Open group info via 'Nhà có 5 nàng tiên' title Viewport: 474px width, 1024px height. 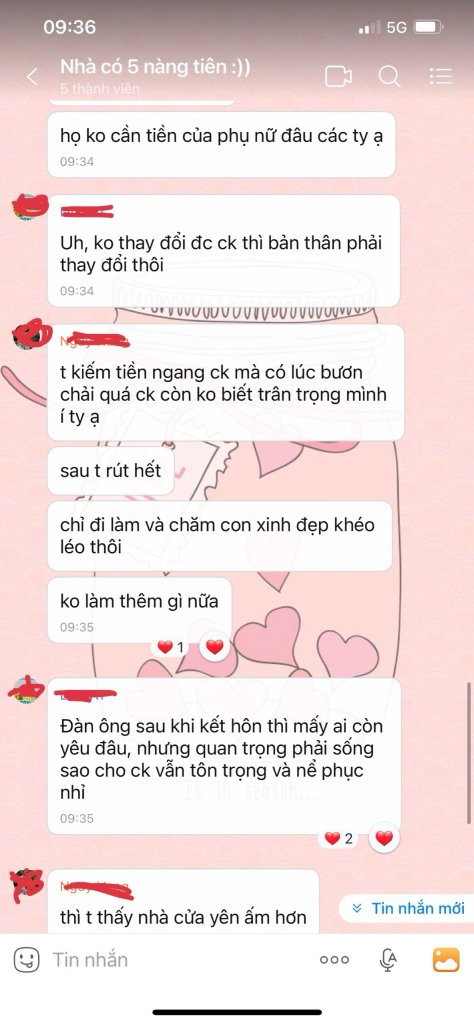[x=155, y=67]
